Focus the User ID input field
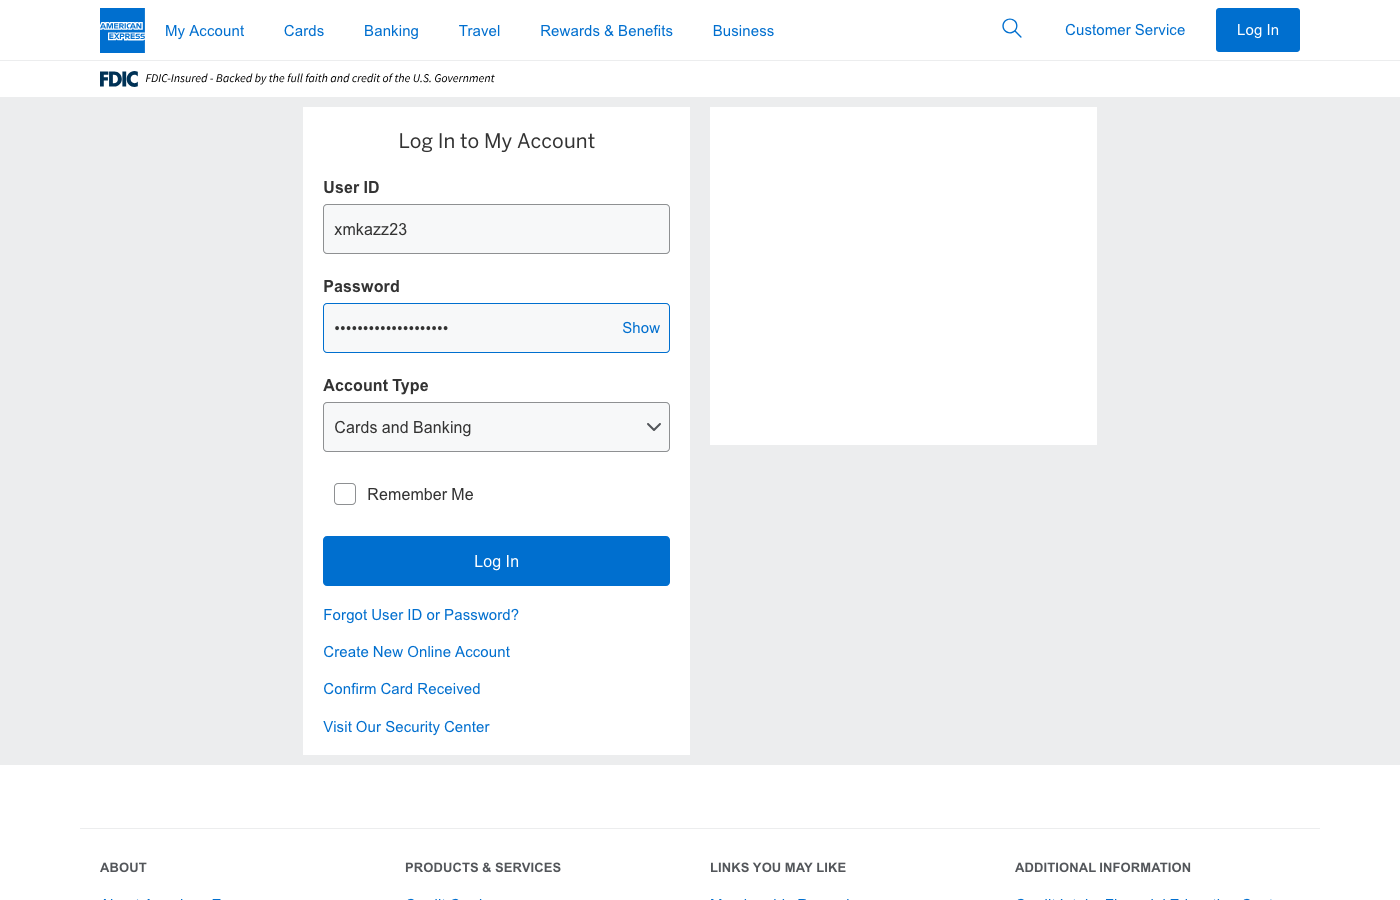Screen dimensions: 1400x900 496,229
